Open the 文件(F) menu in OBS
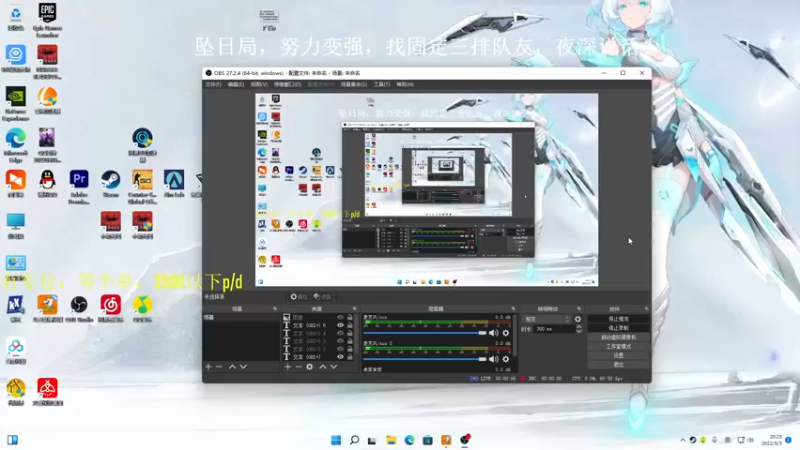This screenshot has height=450, width=800. click(213, 84)
